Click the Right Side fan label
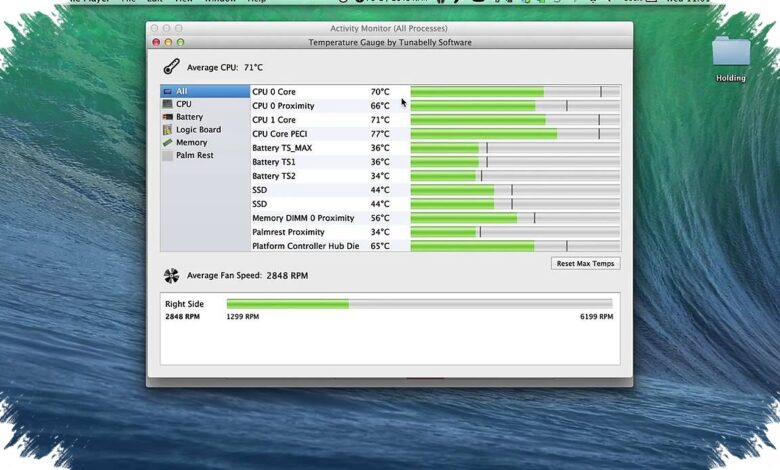Viewport: 780px width, 470px height. coord(185,304)
